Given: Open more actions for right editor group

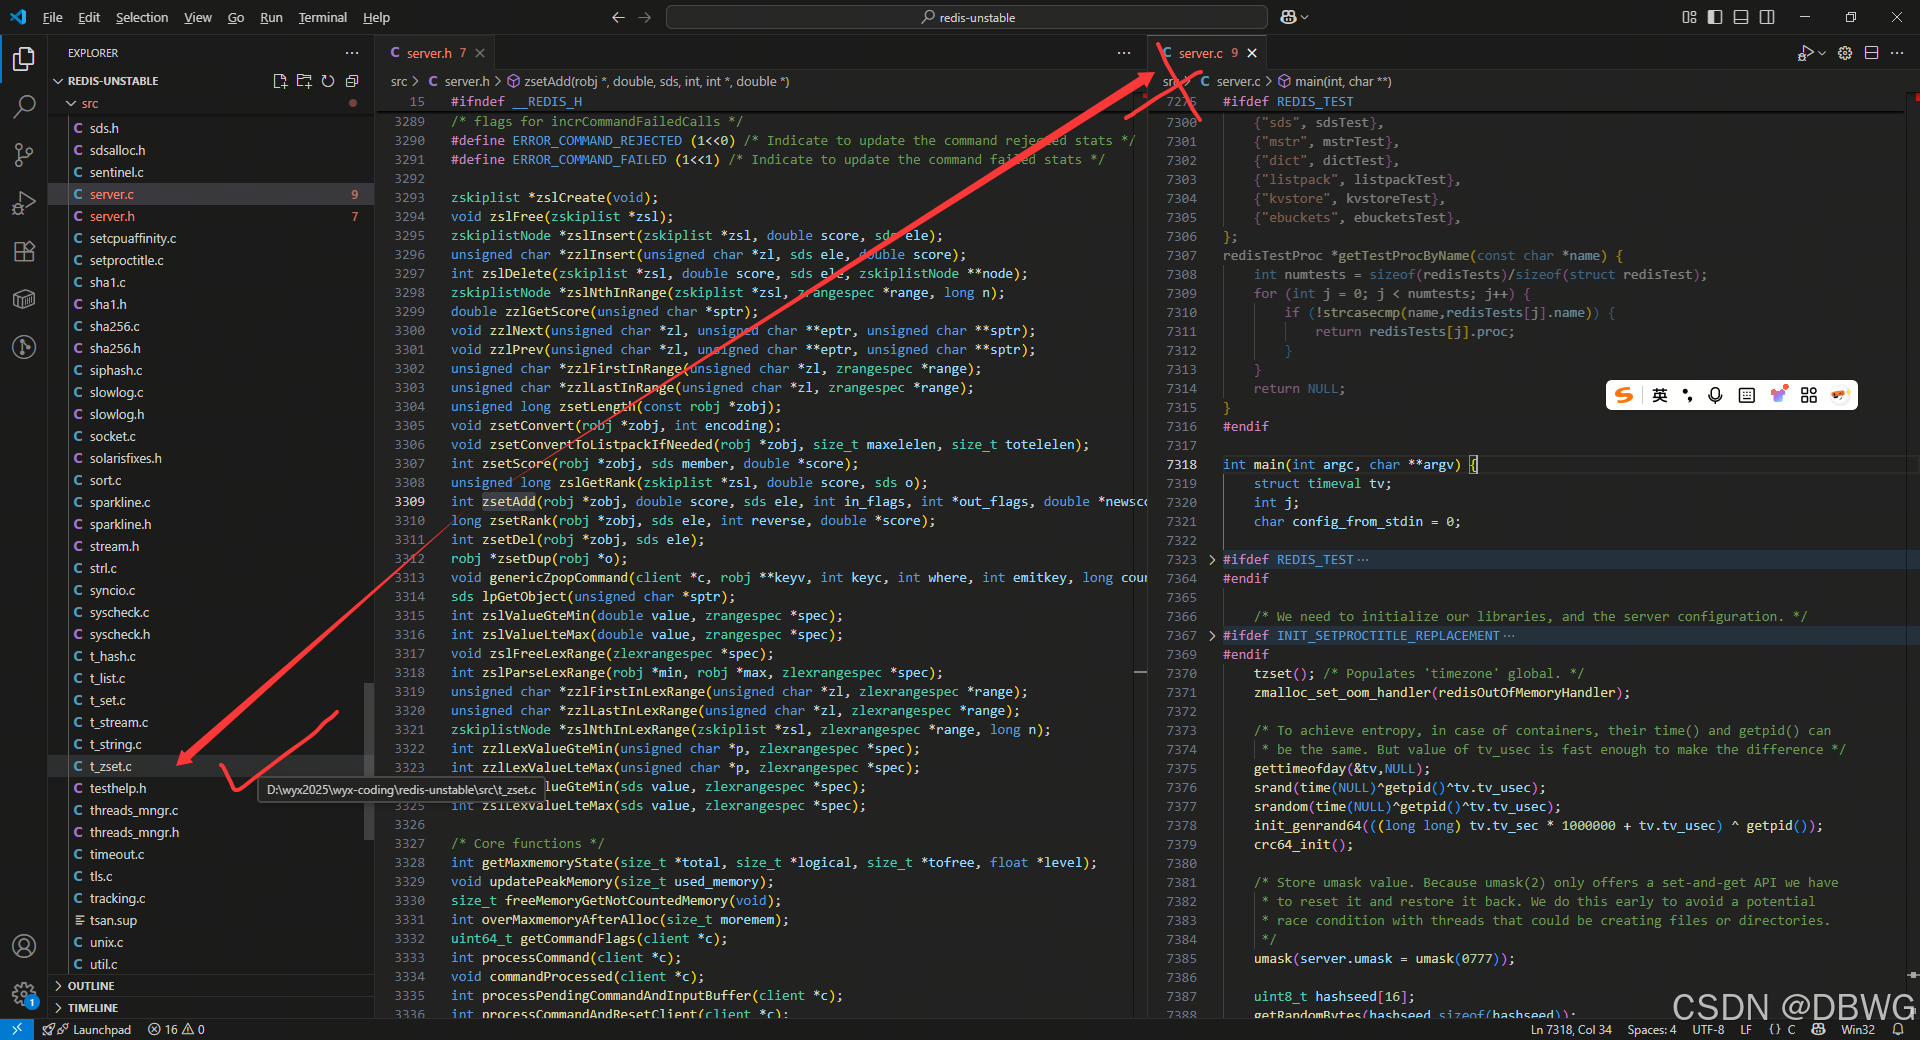Looking at the screenshot, I should pyautogui.click(x=1897, y=53).
